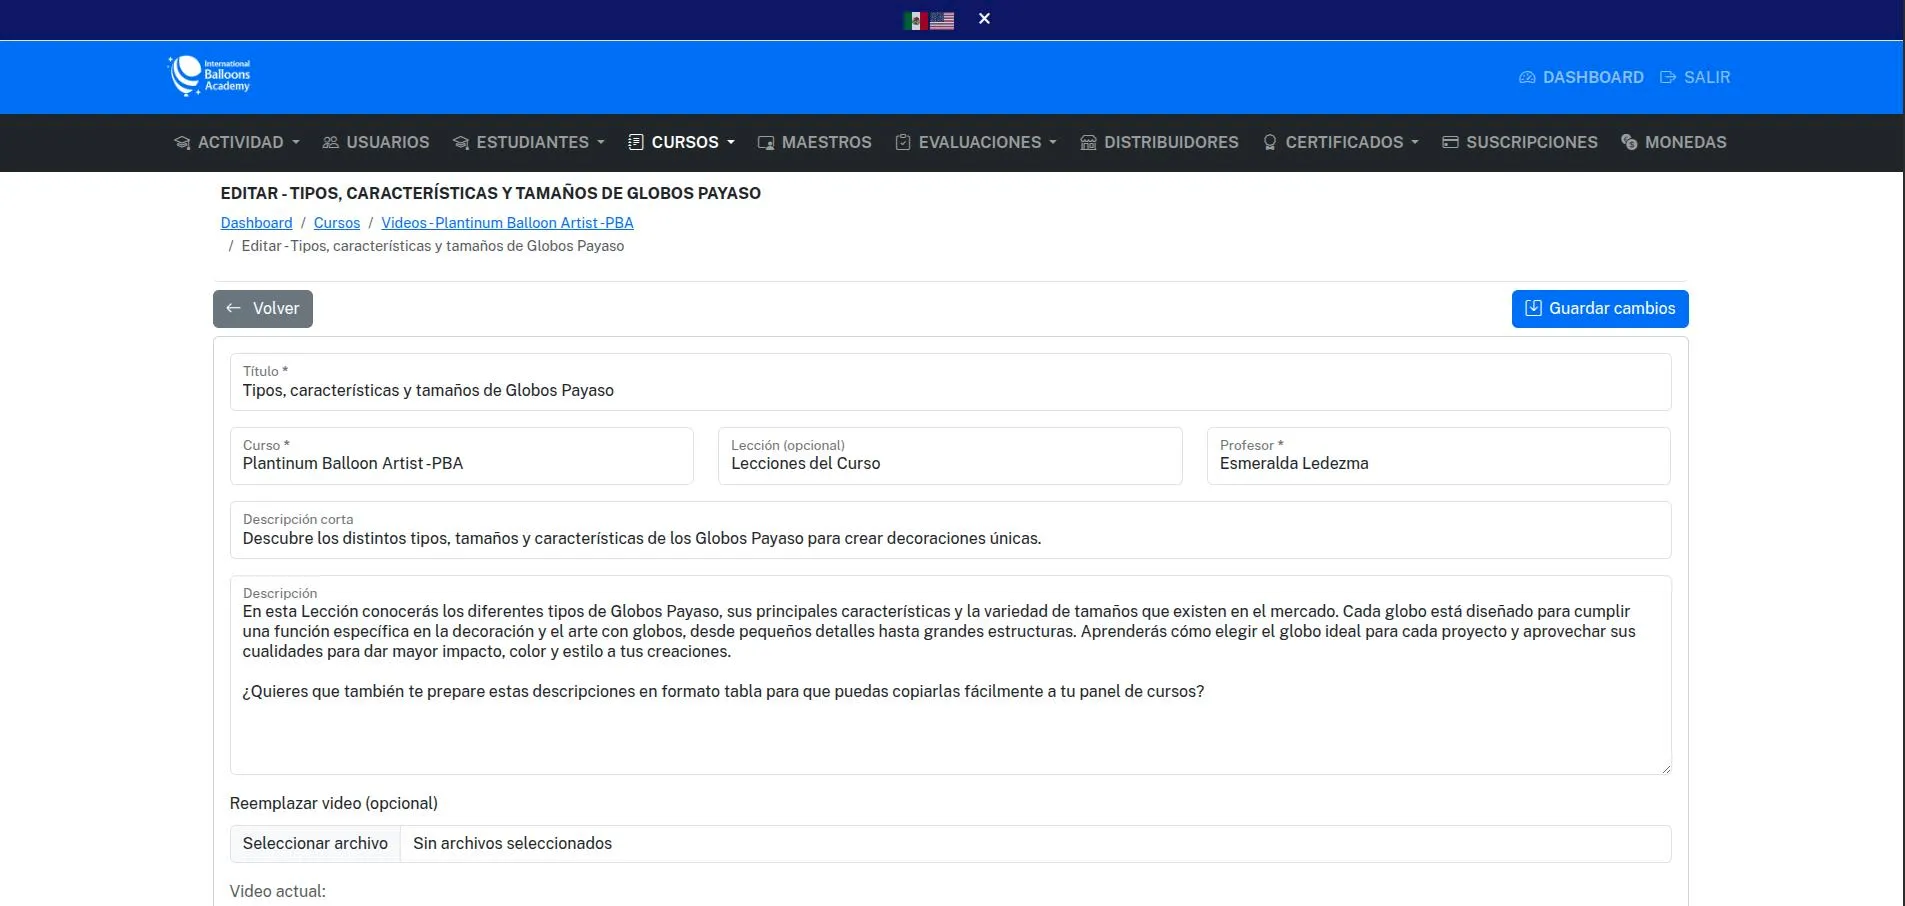Expand the Evaluaciones dropdown caret

1053,143
